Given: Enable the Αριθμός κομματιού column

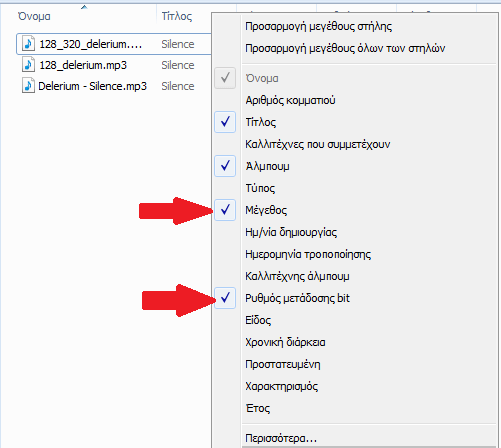Looking at the screenshot, I should (290, 100).
